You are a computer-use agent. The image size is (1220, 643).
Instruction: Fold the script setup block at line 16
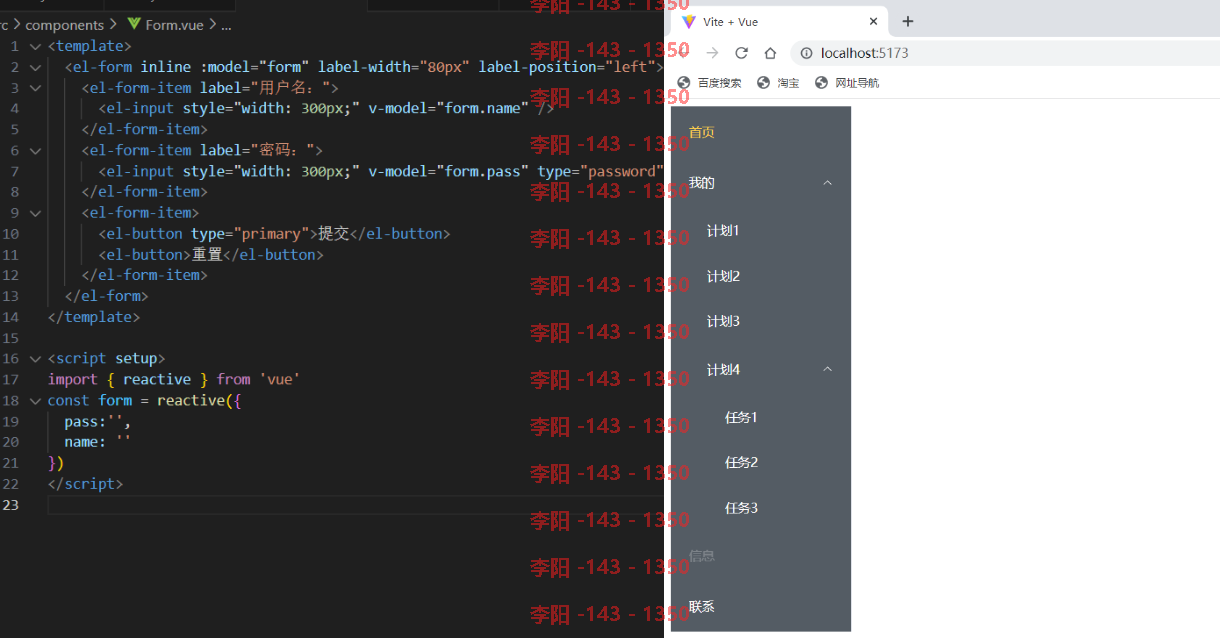[x=35, y=359]
